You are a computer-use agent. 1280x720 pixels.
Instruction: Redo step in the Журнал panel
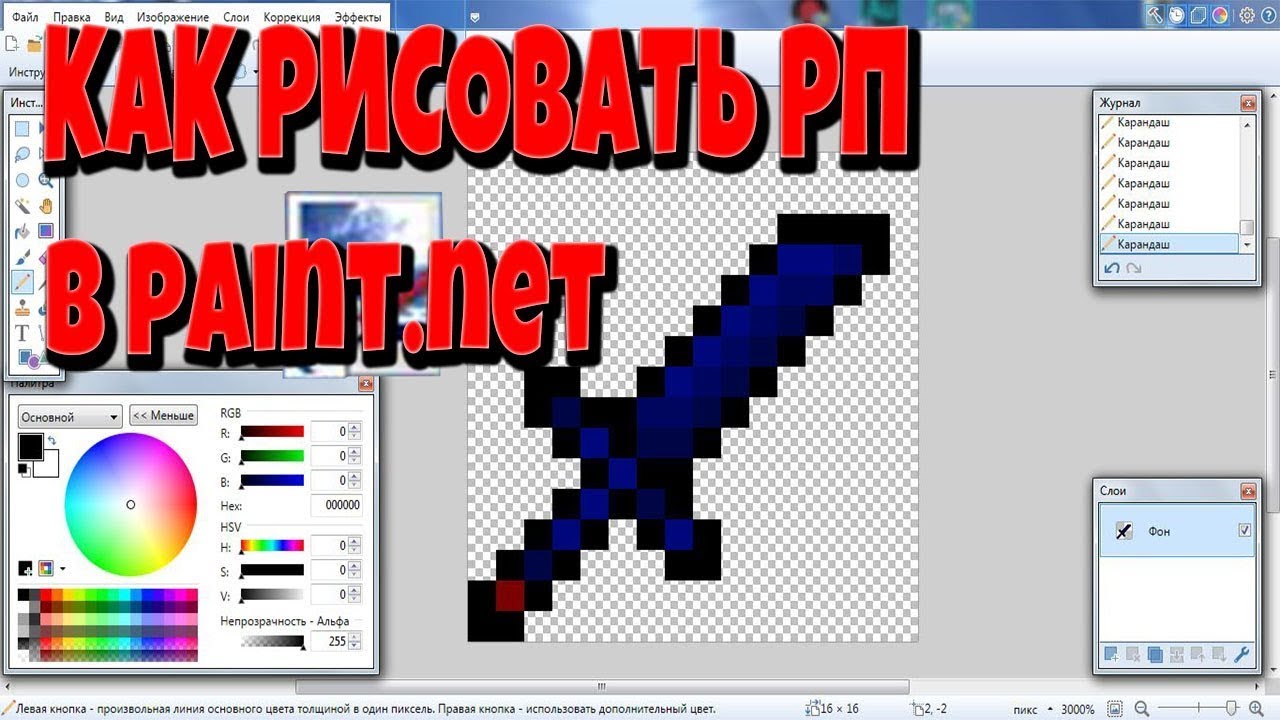click(x=1133, y=268)
